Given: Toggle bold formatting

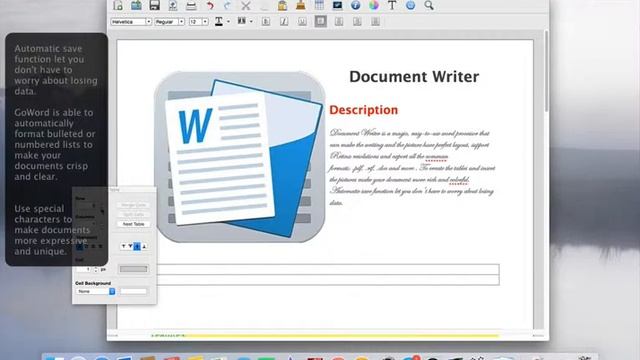Looking at the screenshot, I should [x=266, y=22].
